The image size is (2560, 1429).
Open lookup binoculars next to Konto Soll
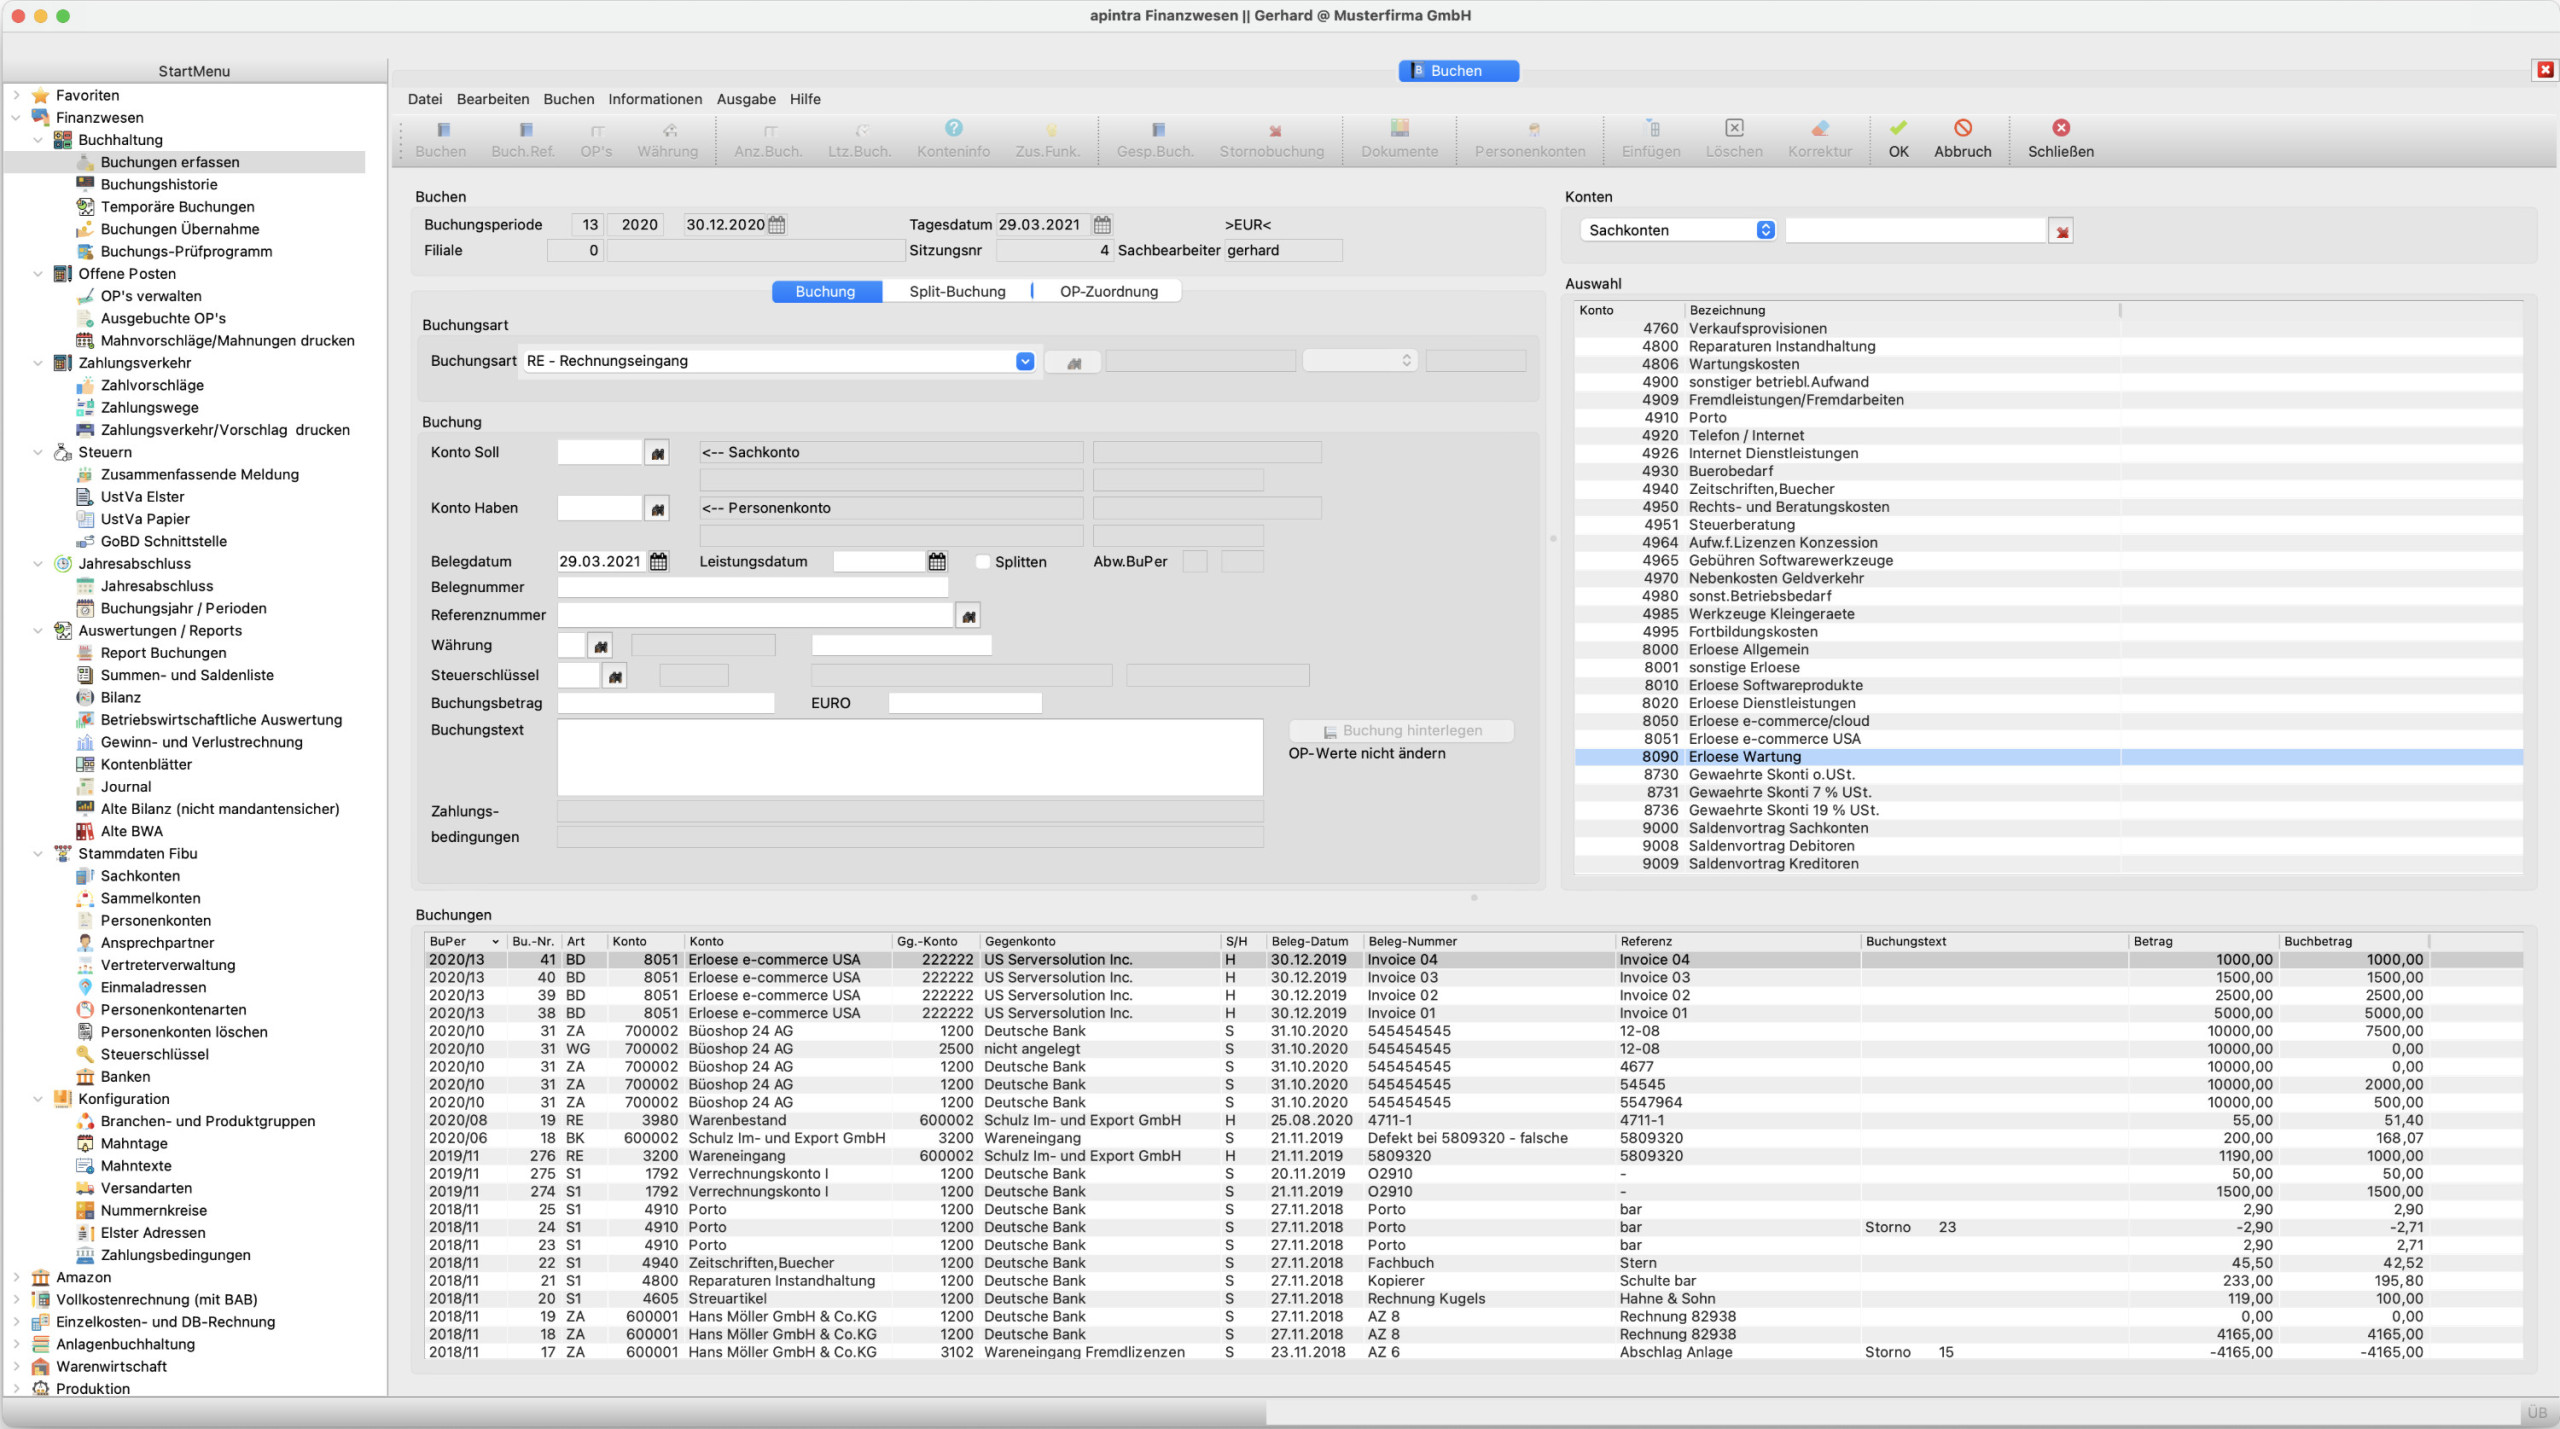point(657,454)
